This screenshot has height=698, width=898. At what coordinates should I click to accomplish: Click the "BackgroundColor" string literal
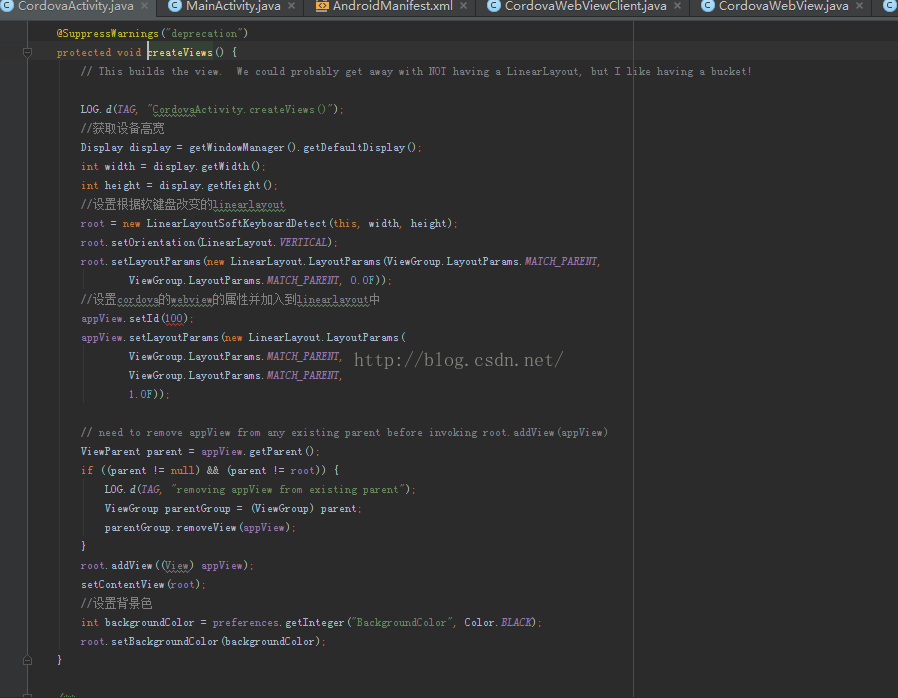[399, 622]
